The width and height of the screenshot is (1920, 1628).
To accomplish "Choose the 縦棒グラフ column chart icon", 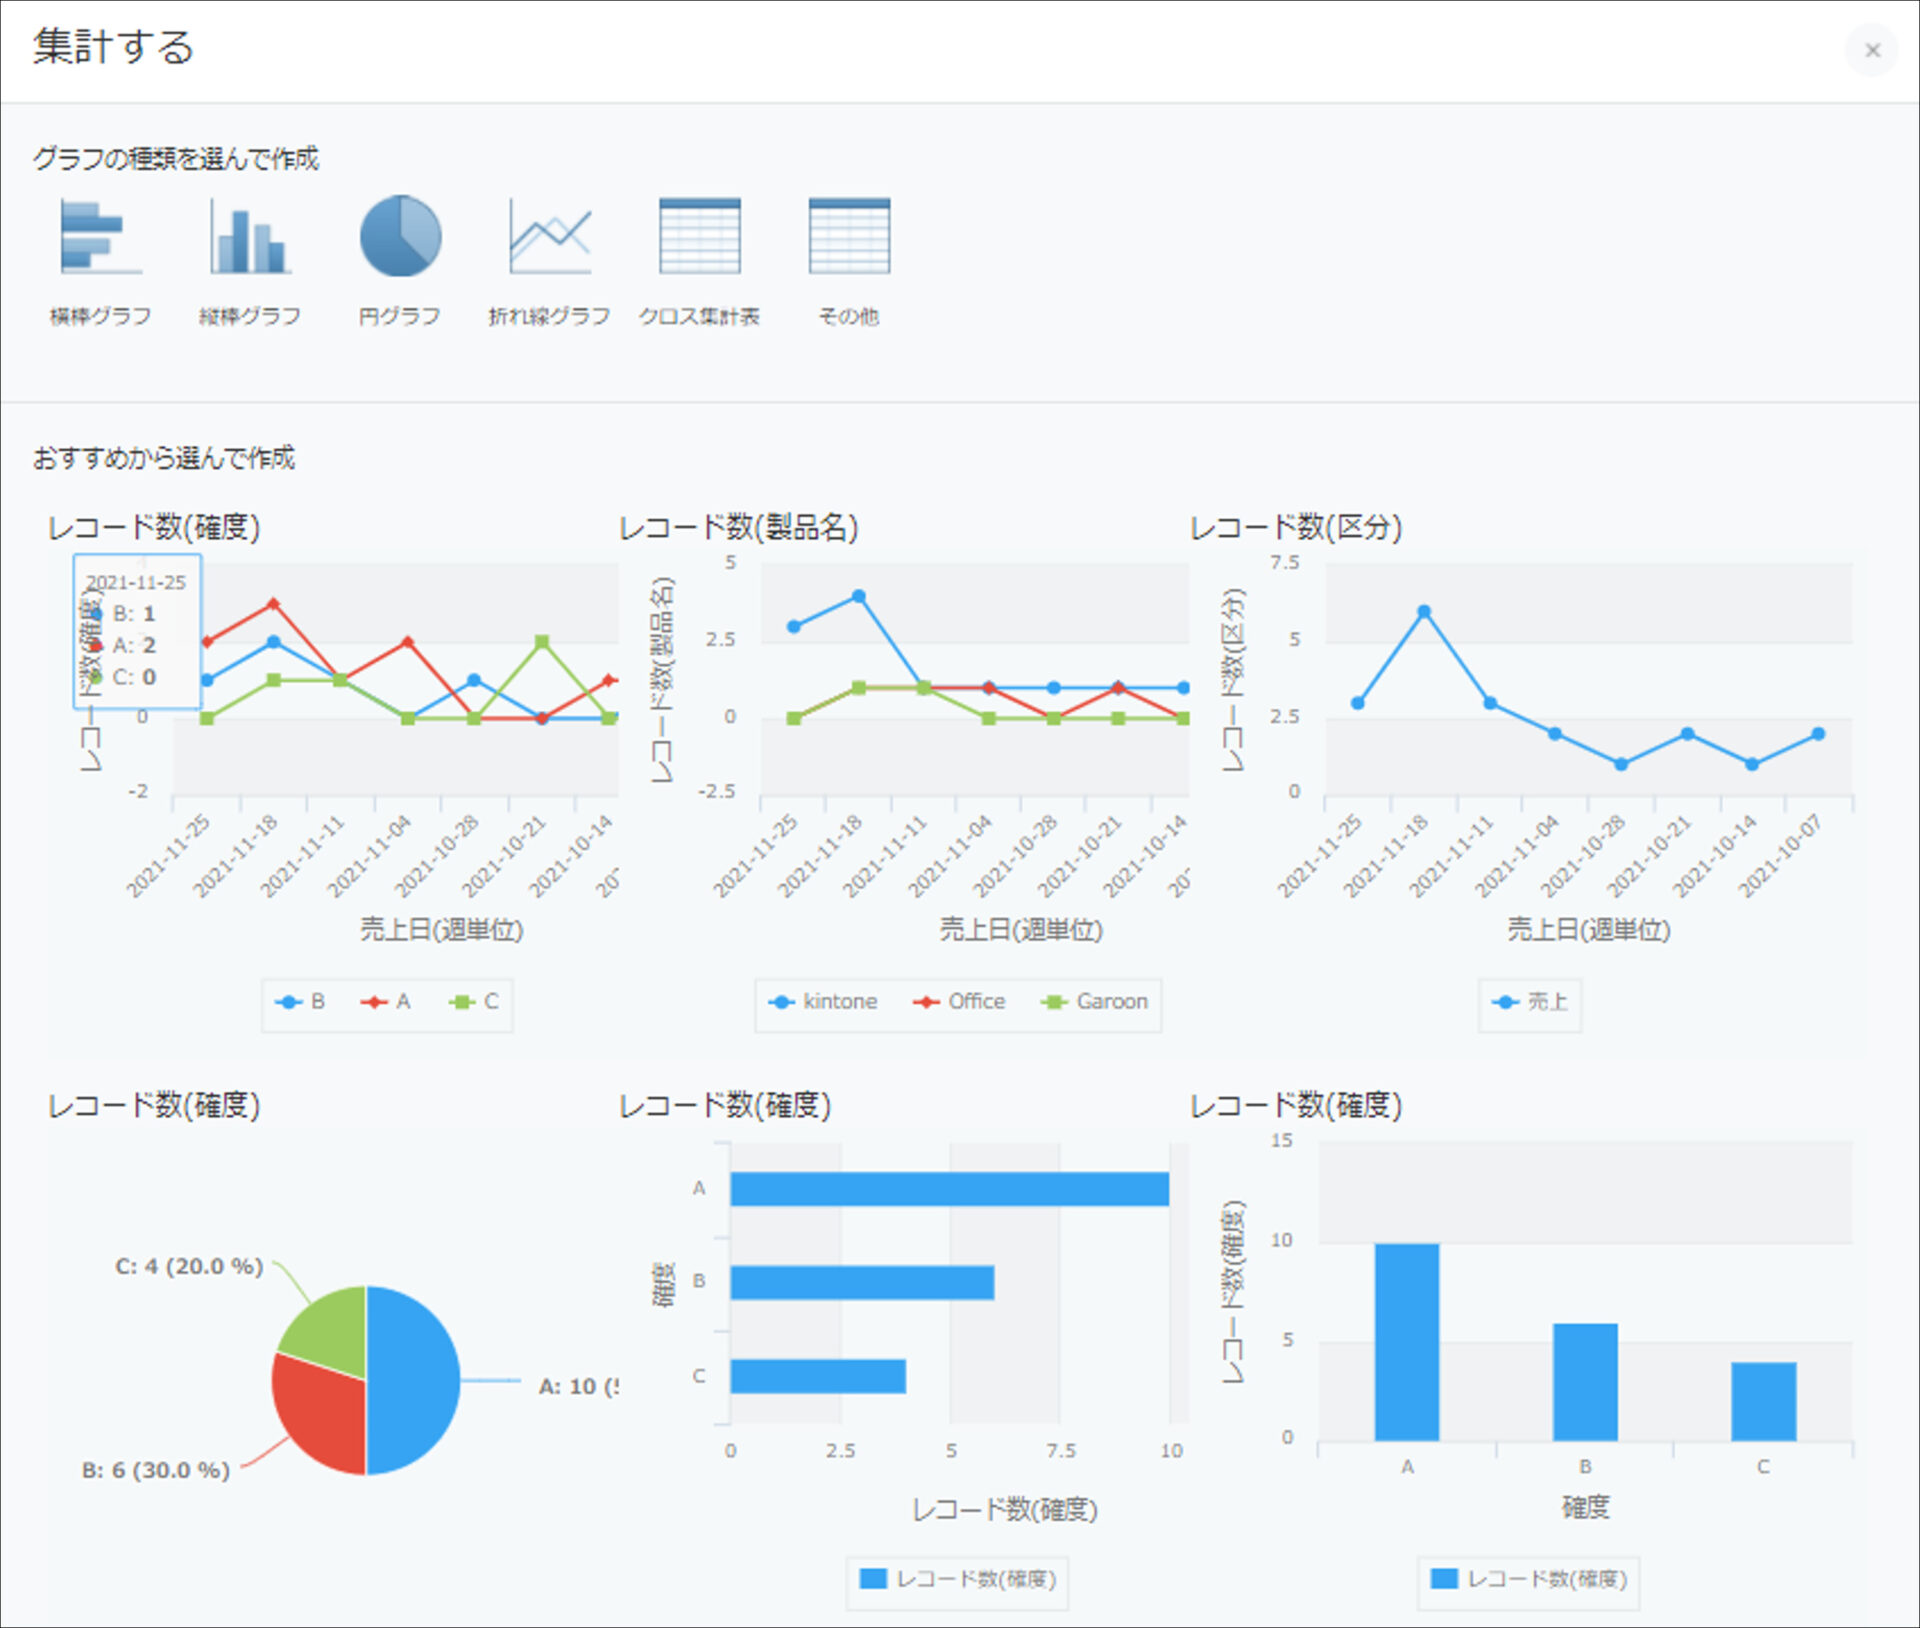I will click(250, 237).
